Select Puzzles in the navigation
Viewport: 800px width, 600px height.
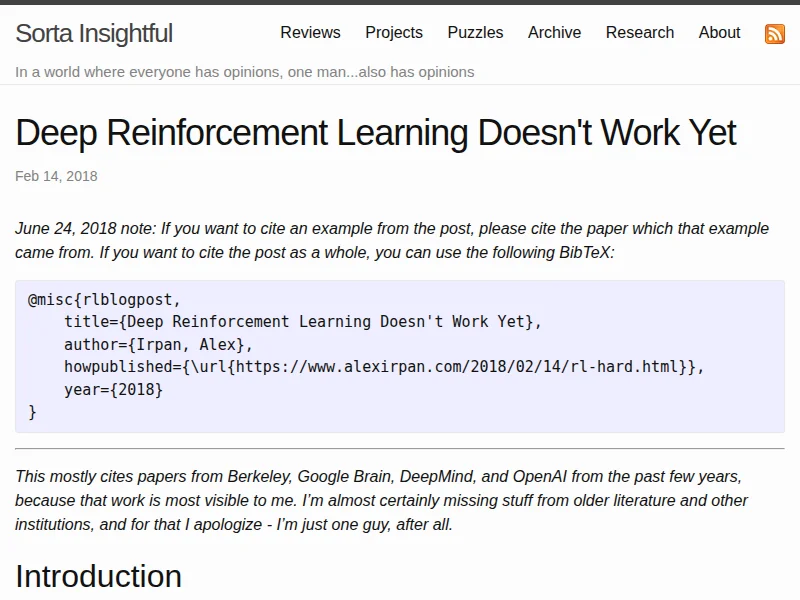(475, 33)
